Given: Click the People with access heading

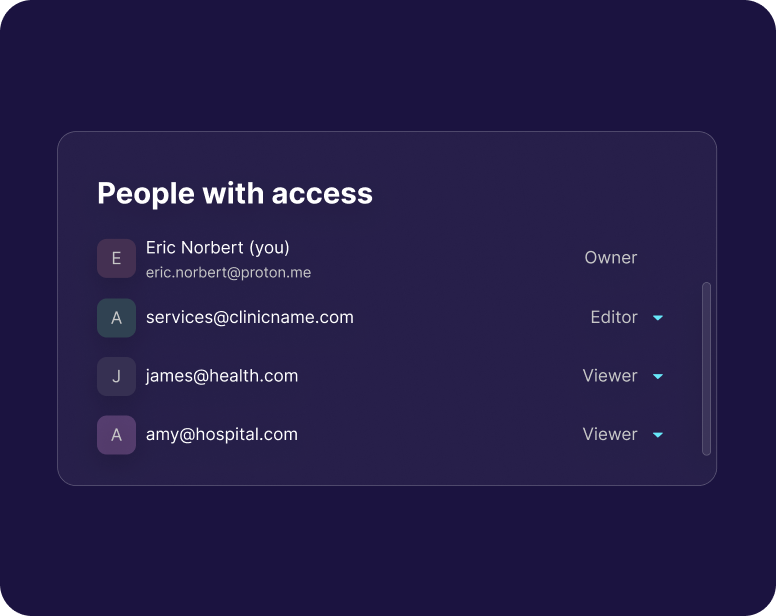Looking at the screenshot, I should click(x=235, y=193).
